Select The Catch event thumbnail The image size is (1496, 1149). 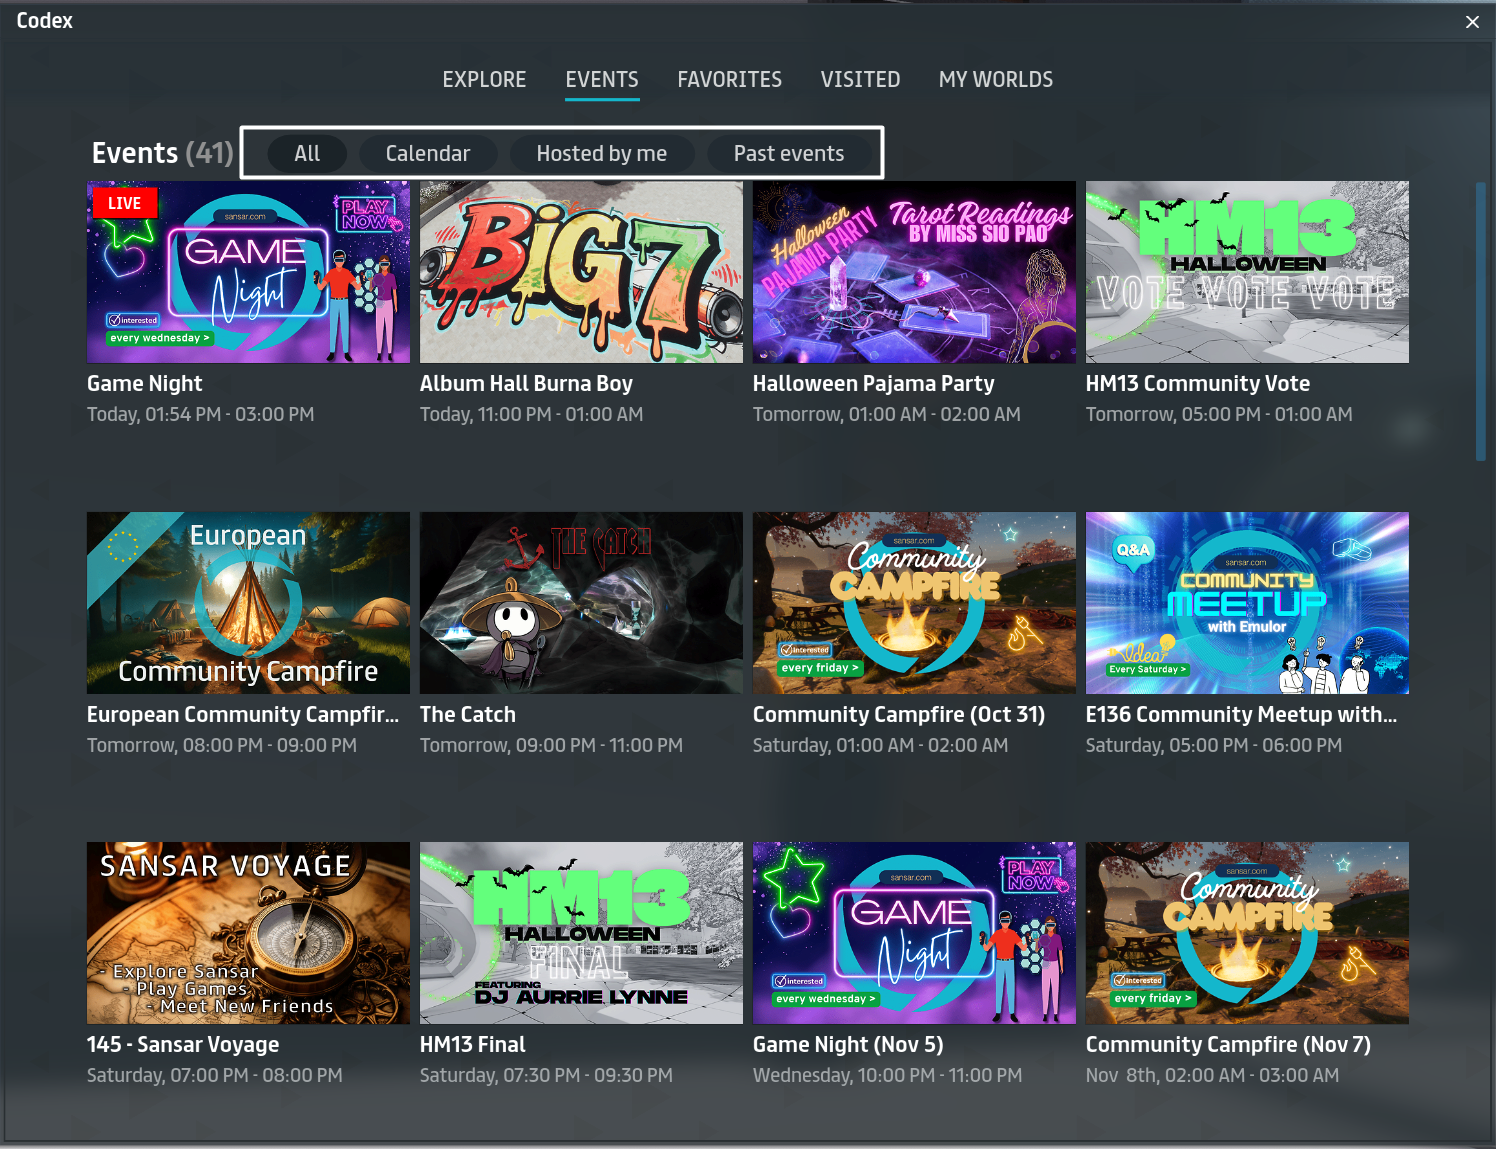[x=581, y=603]
